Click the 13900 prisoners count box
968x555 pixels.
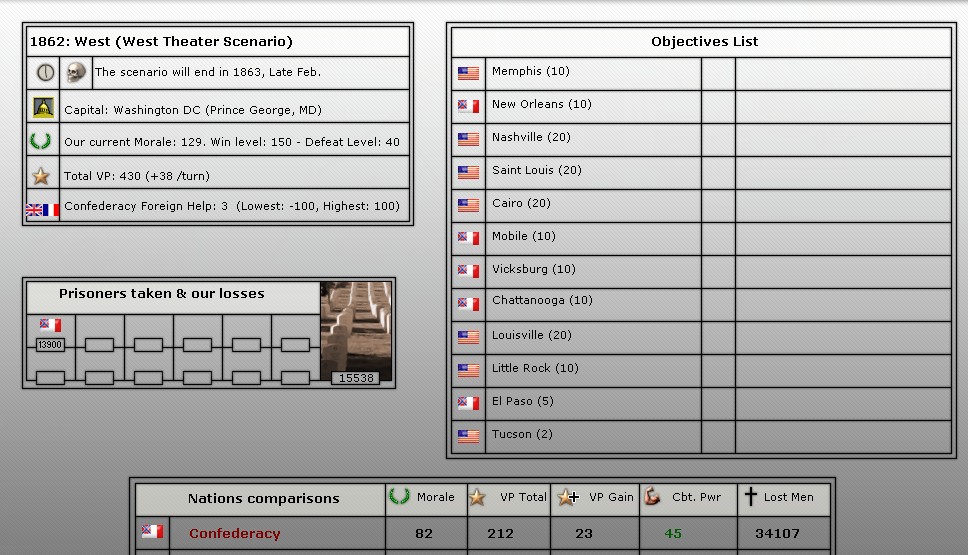[x=50, y=345]
